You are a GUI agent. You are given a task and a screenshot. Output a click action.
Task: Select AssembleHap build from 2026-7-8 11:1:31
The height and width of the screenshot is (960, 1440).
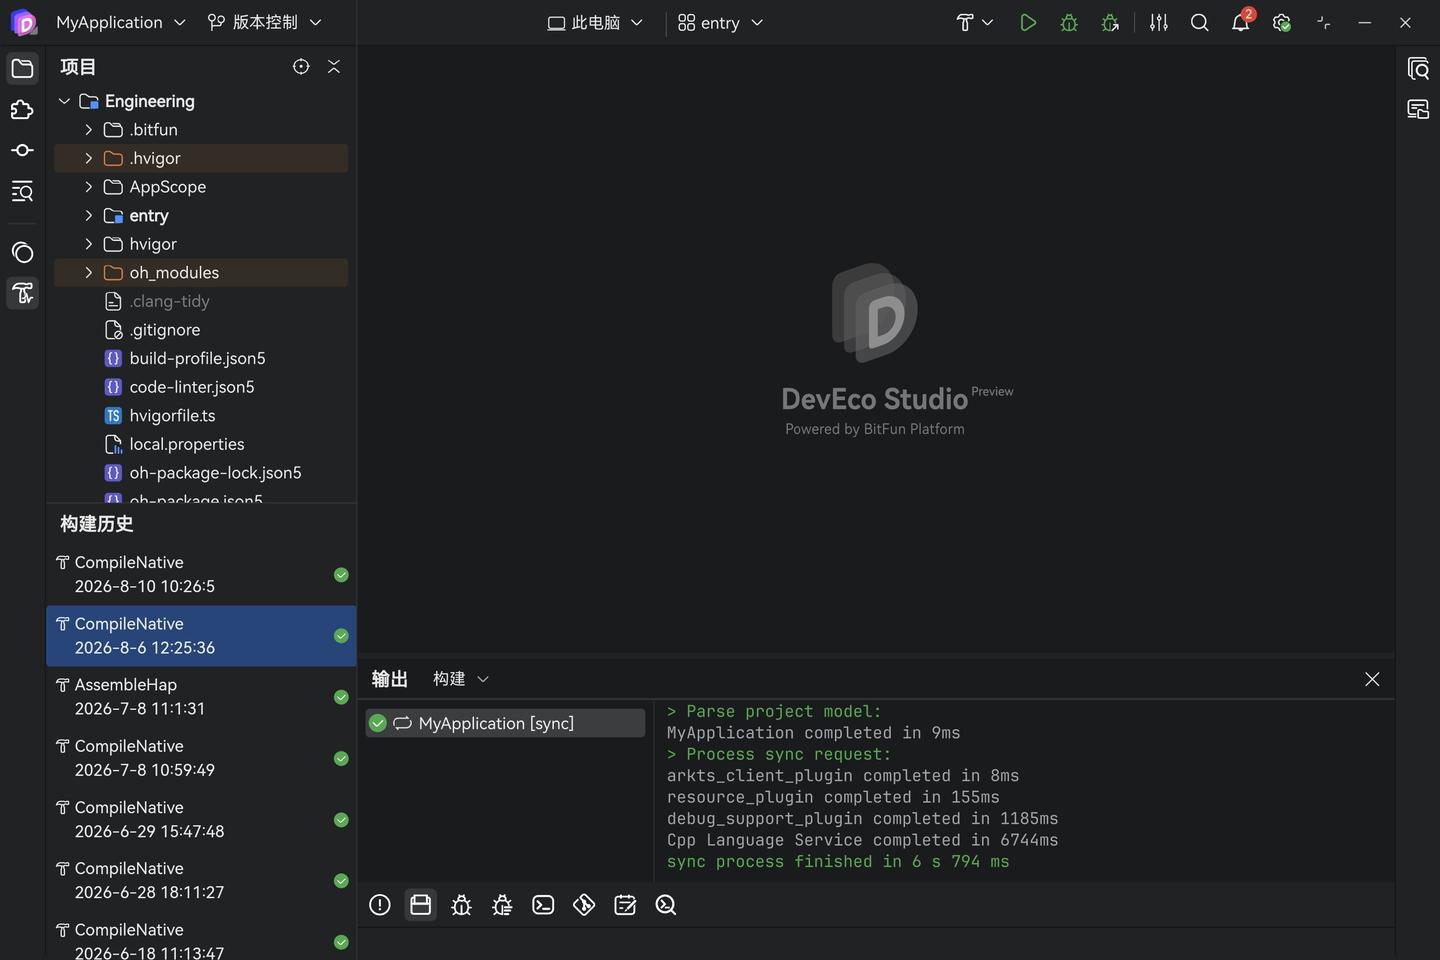[x=201, y=697]
